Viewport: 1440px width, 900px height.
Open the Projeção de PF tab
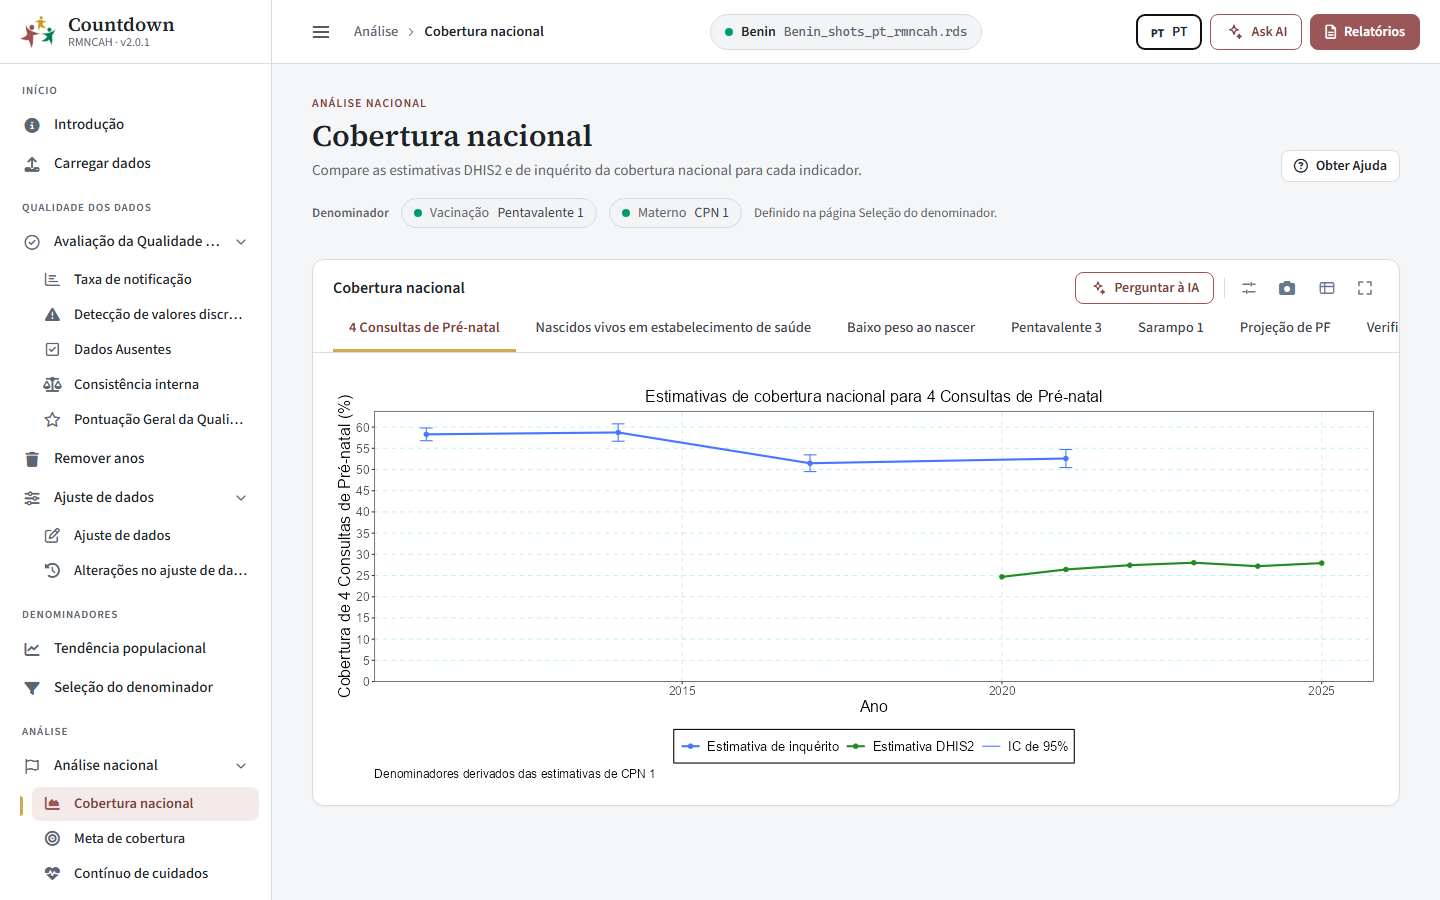1285,328
